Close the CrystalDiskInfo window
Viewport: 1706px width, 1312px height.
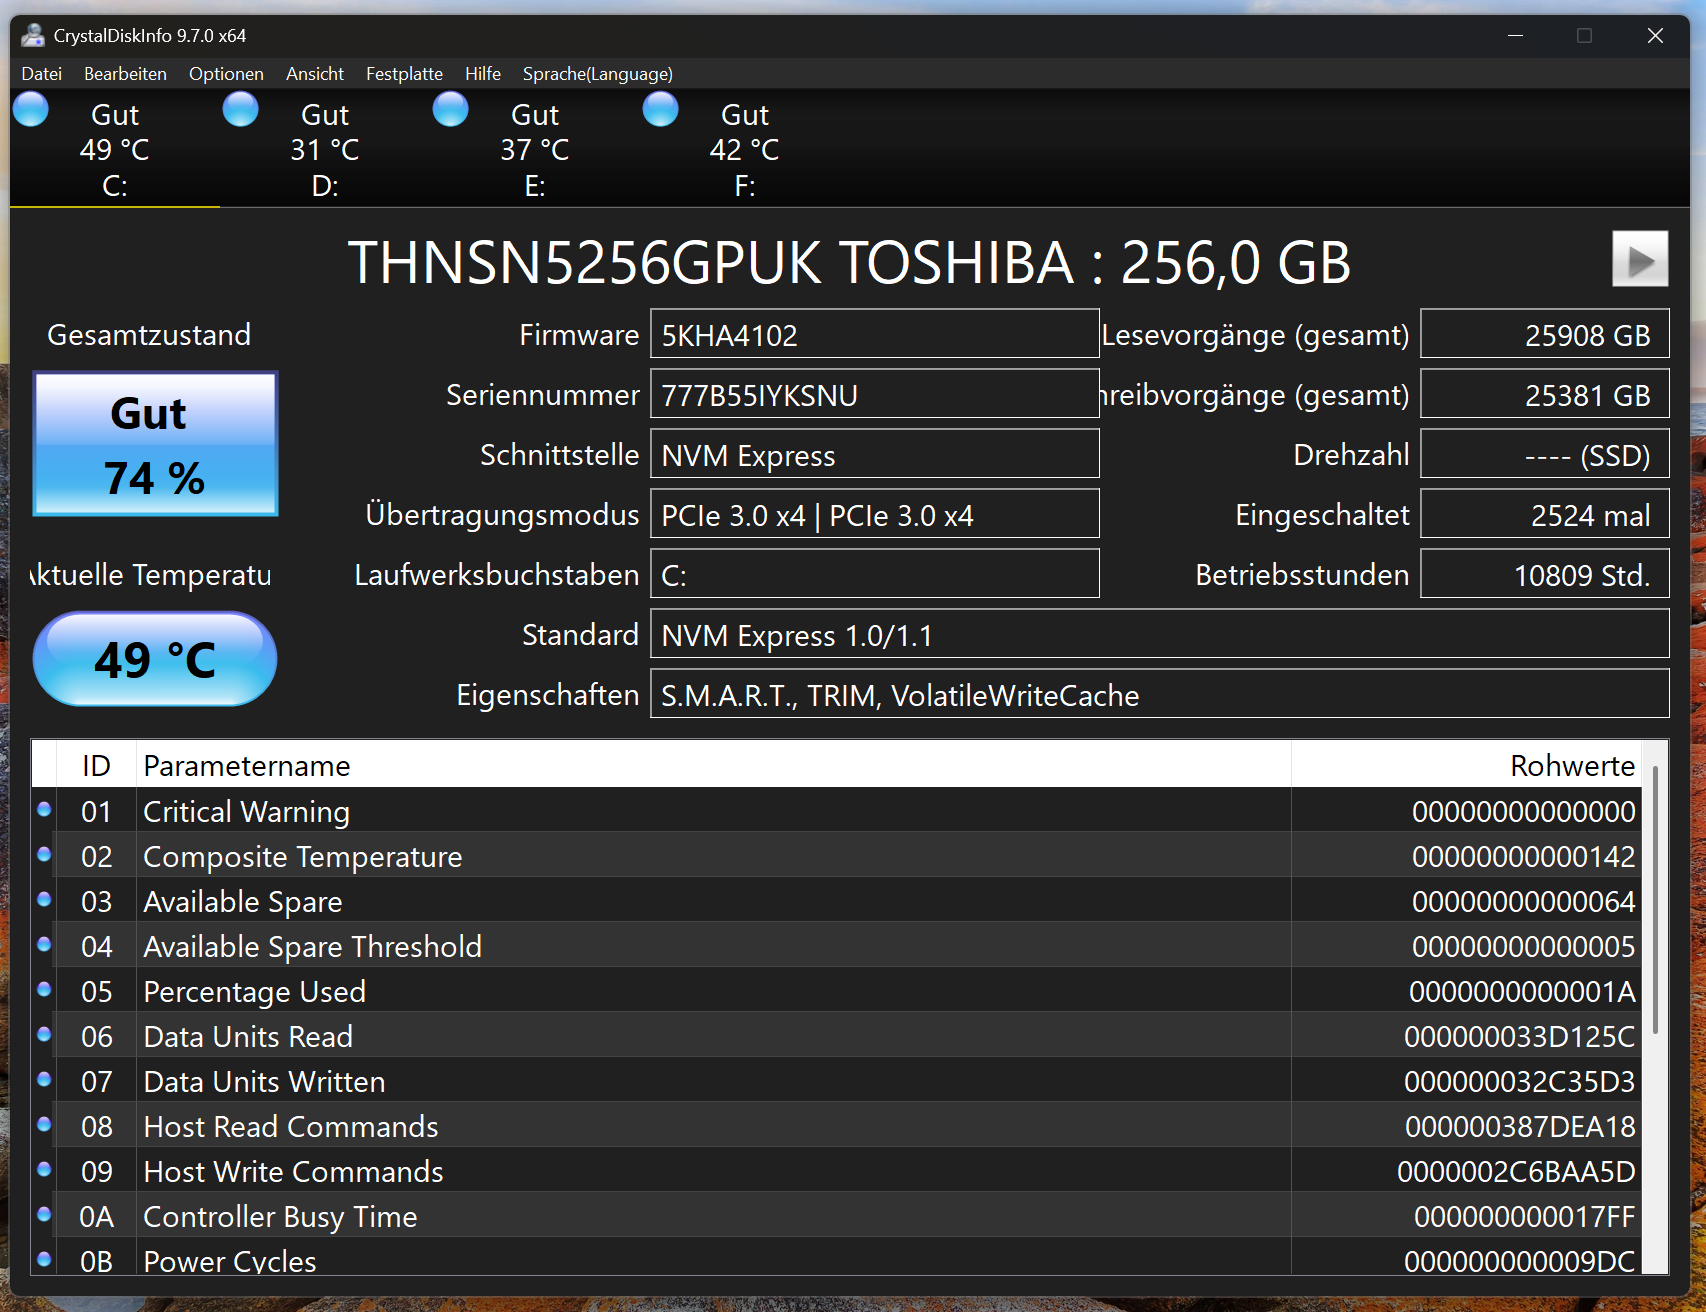coord(1655,36)
